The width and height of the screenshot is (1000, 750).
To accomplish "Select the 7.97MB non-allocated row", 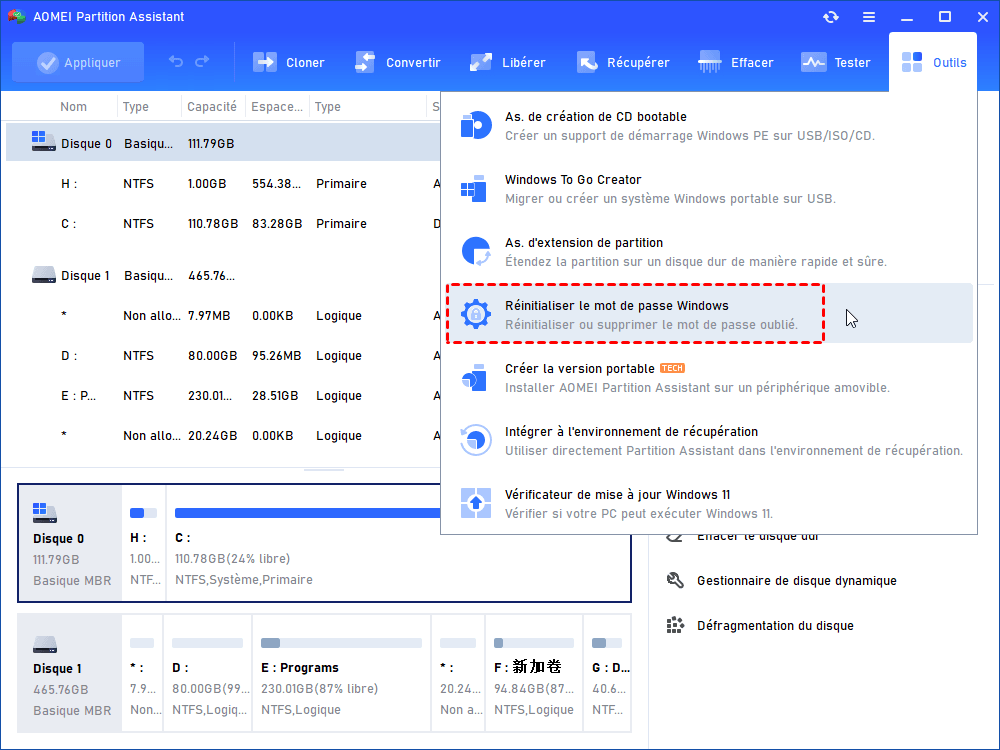I will [223, 316].
